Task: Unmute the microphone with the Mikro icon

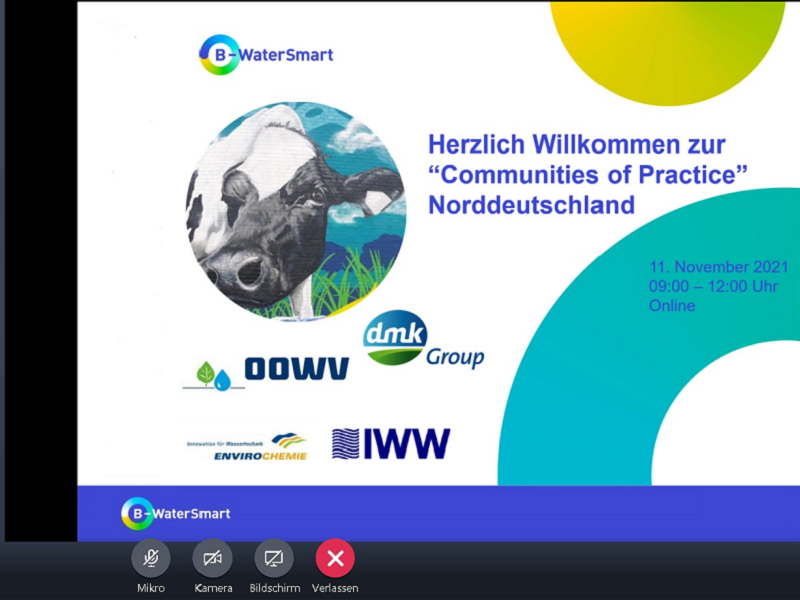Action: click(151, 558)
